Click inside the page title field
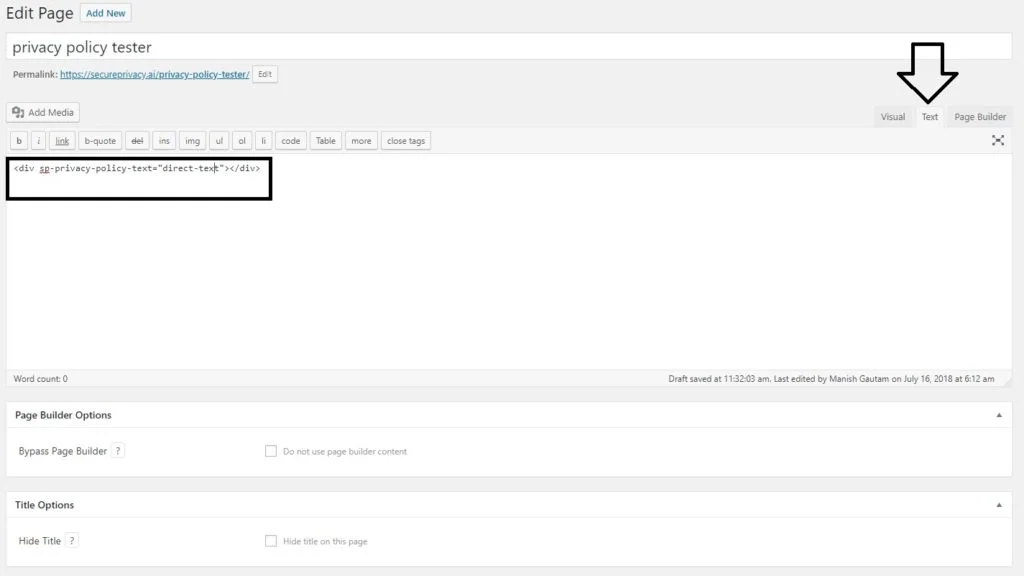Image resolution: width=1024 pixels, height=576 pixels. click(x=400, y=46)
